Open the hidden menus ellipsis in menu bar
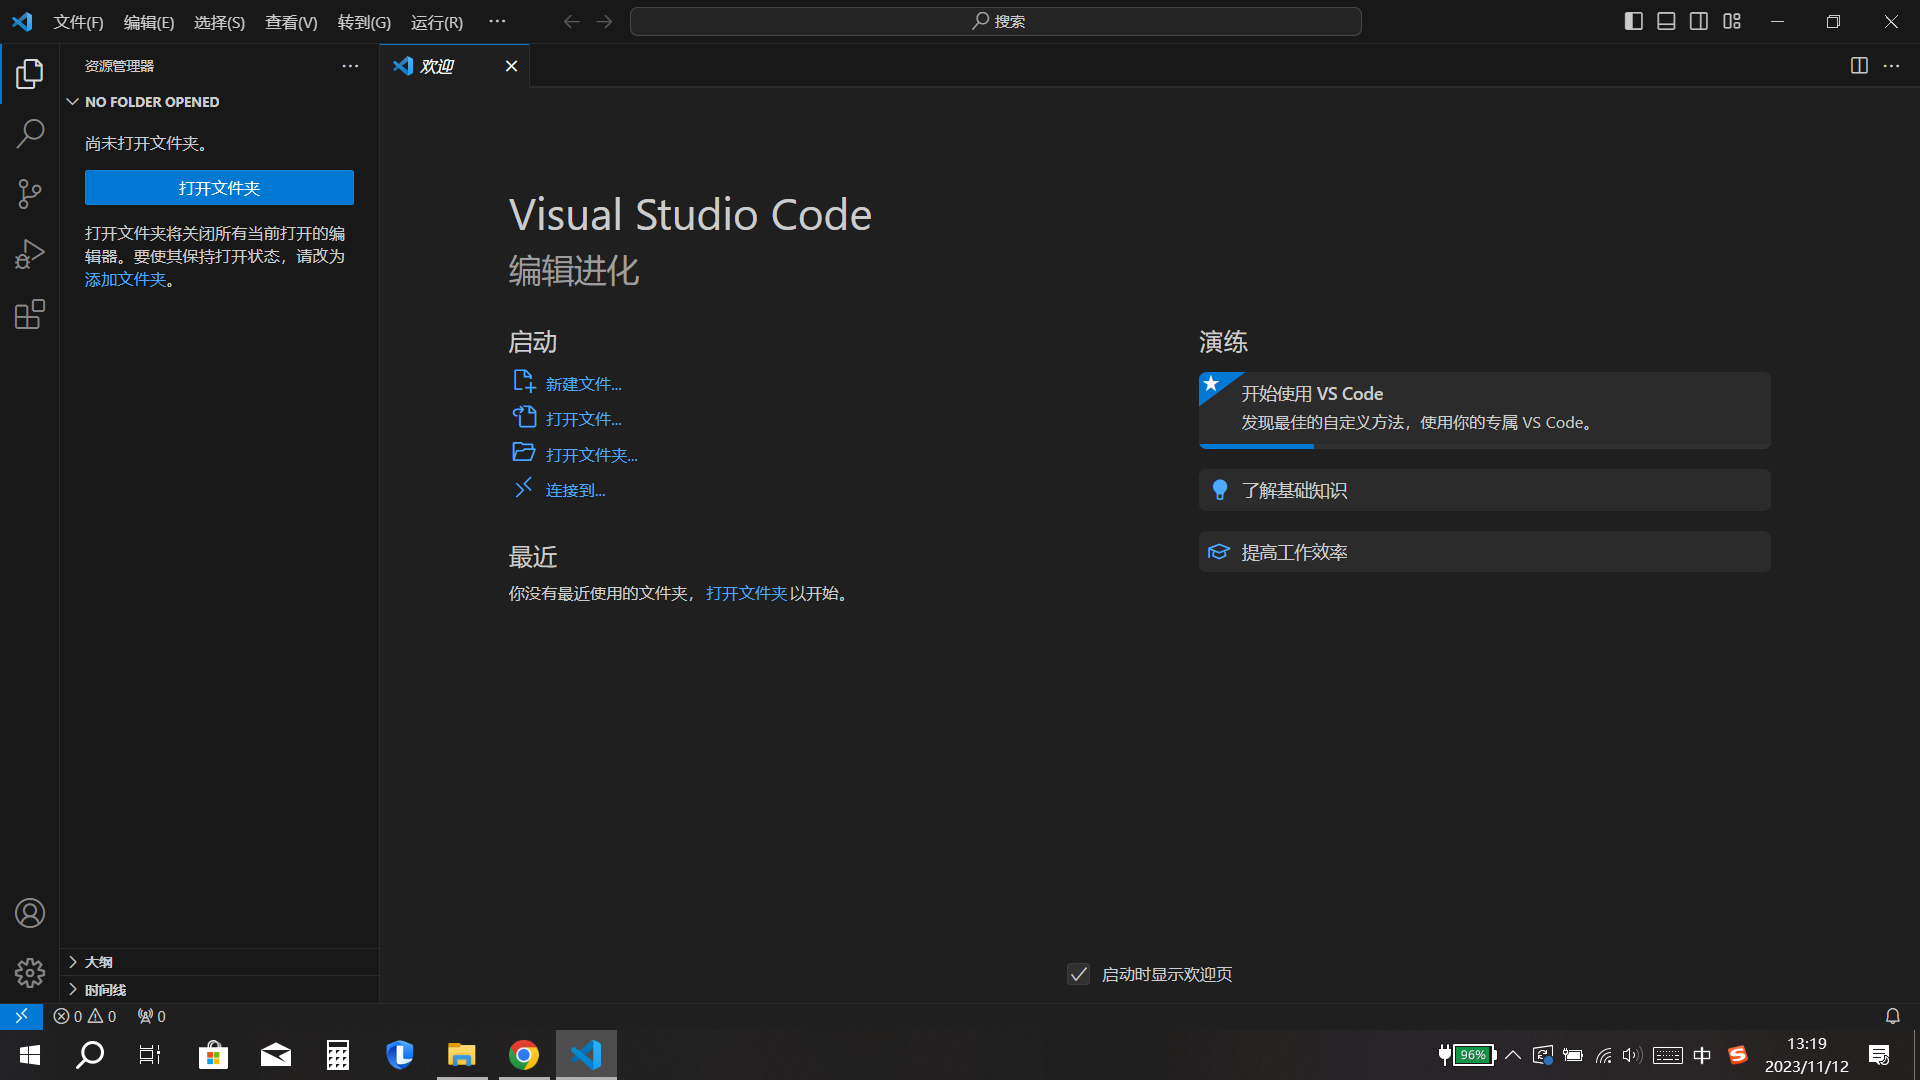1920x1080 pixels. [497, 22]
